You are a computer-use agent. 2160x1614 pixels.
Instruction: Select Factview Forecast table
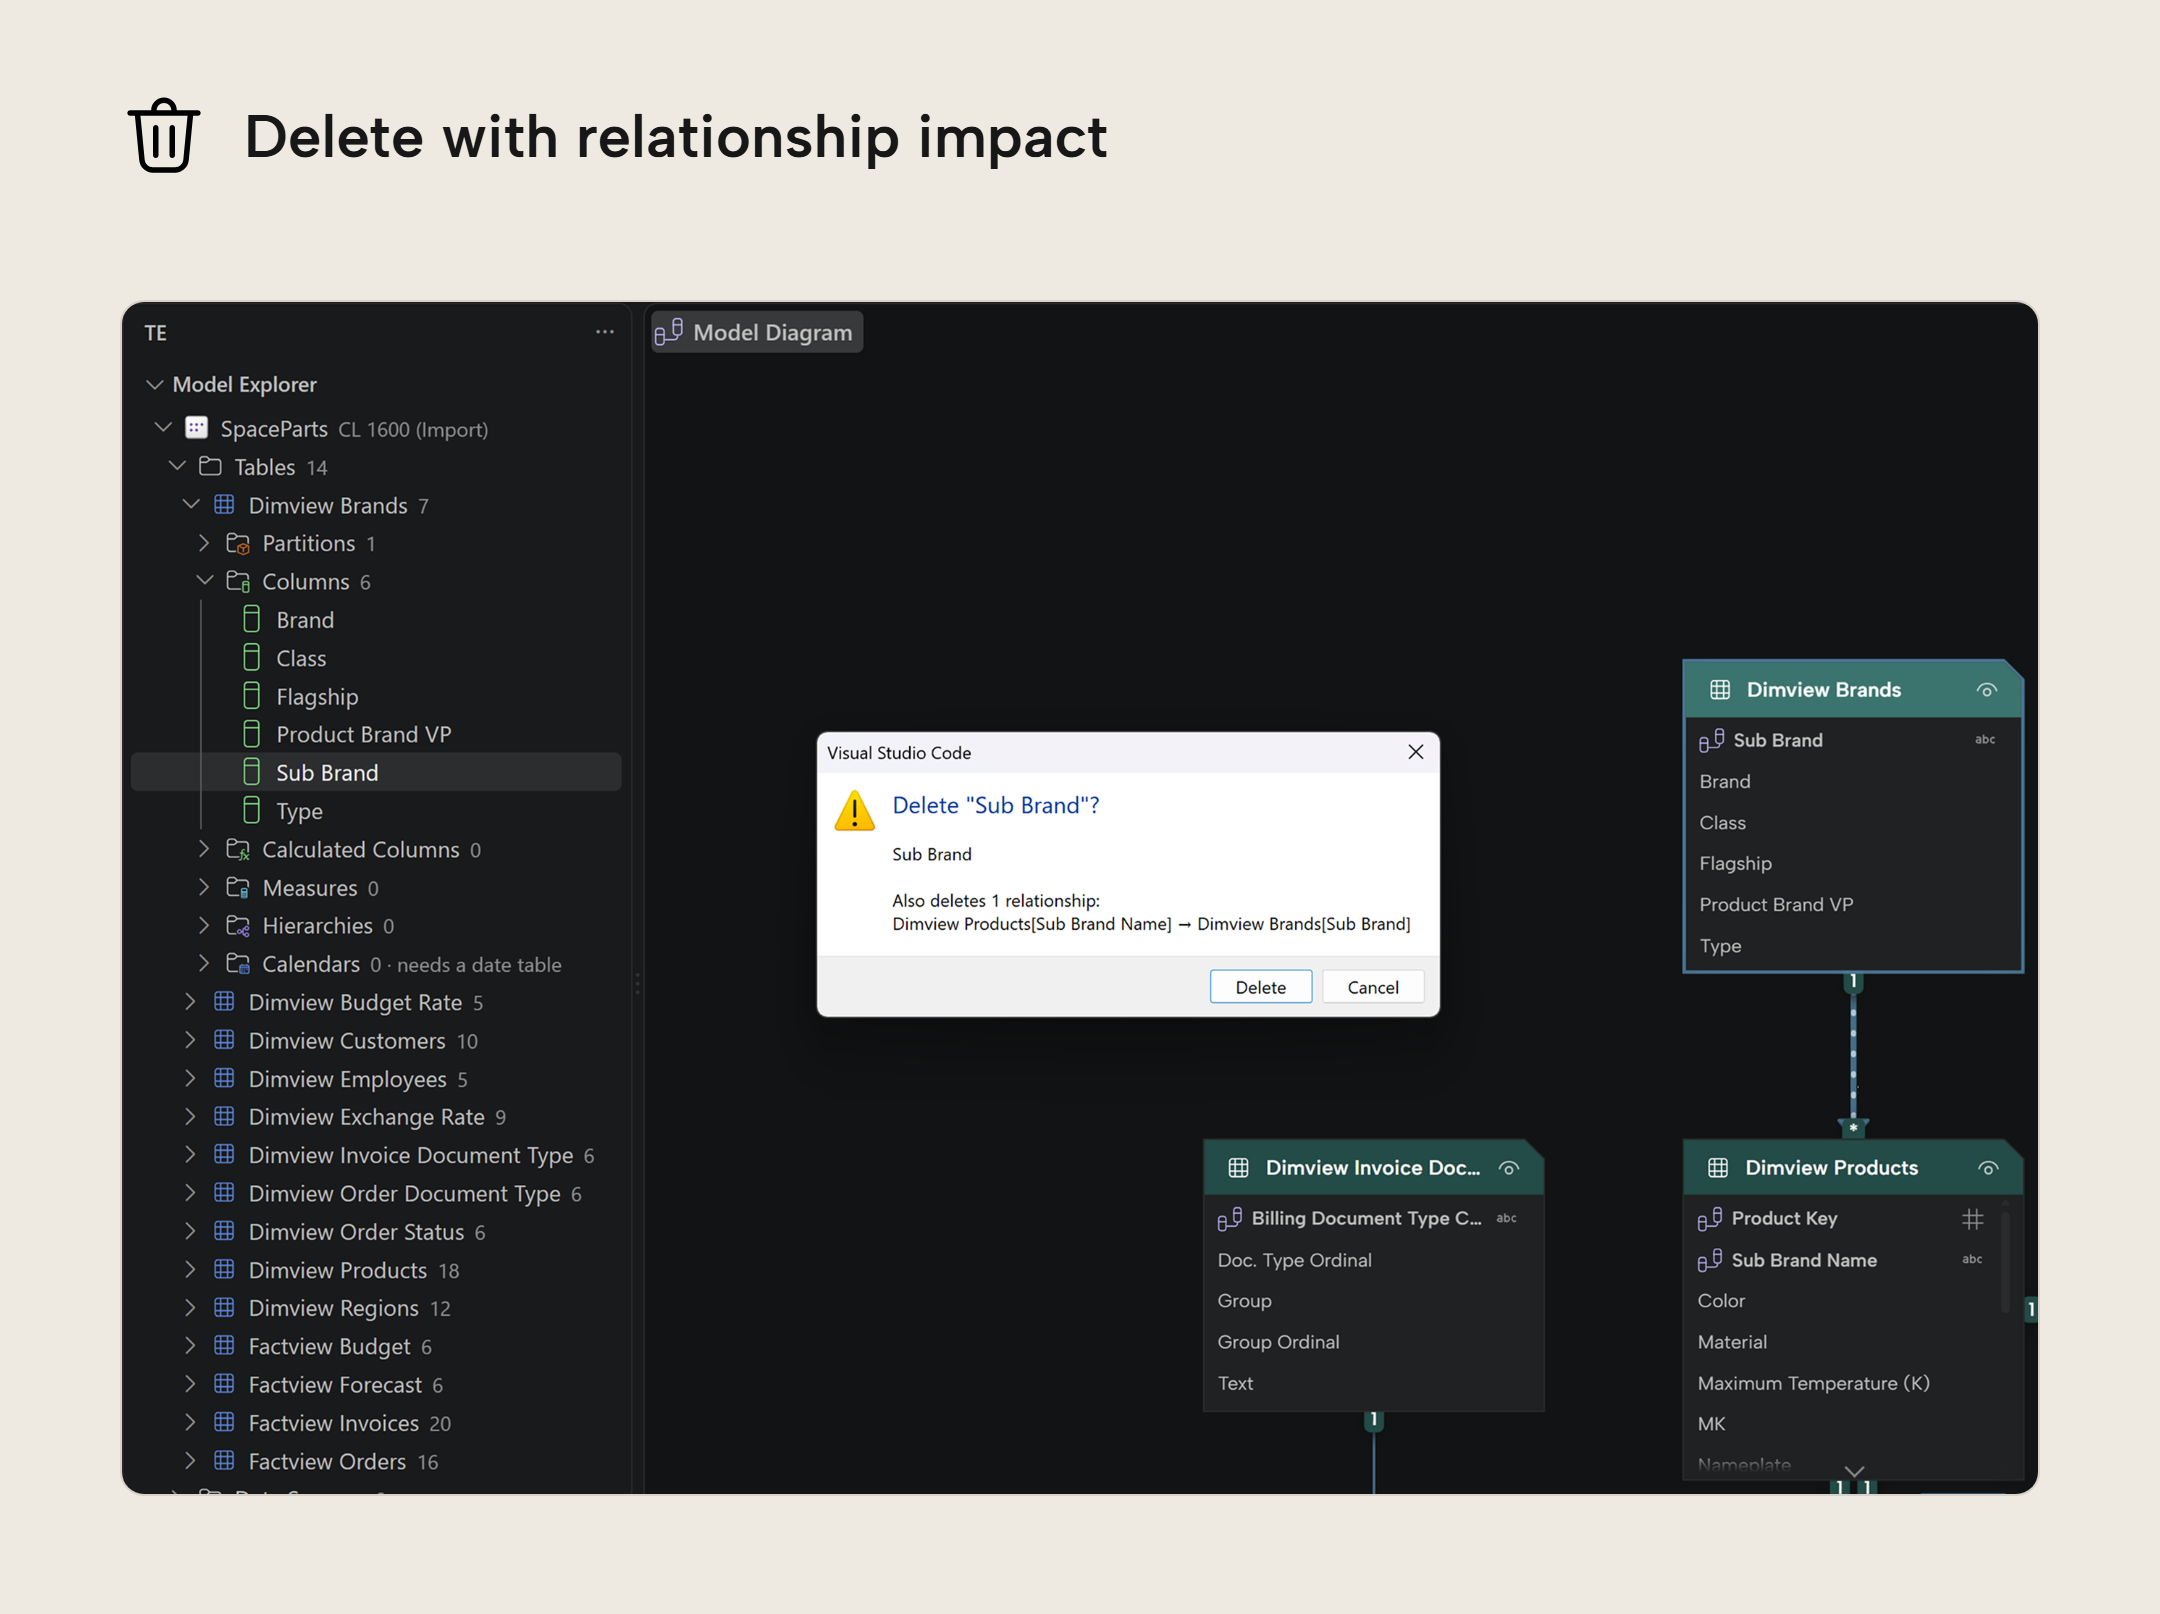click(x=376, y=1385)
